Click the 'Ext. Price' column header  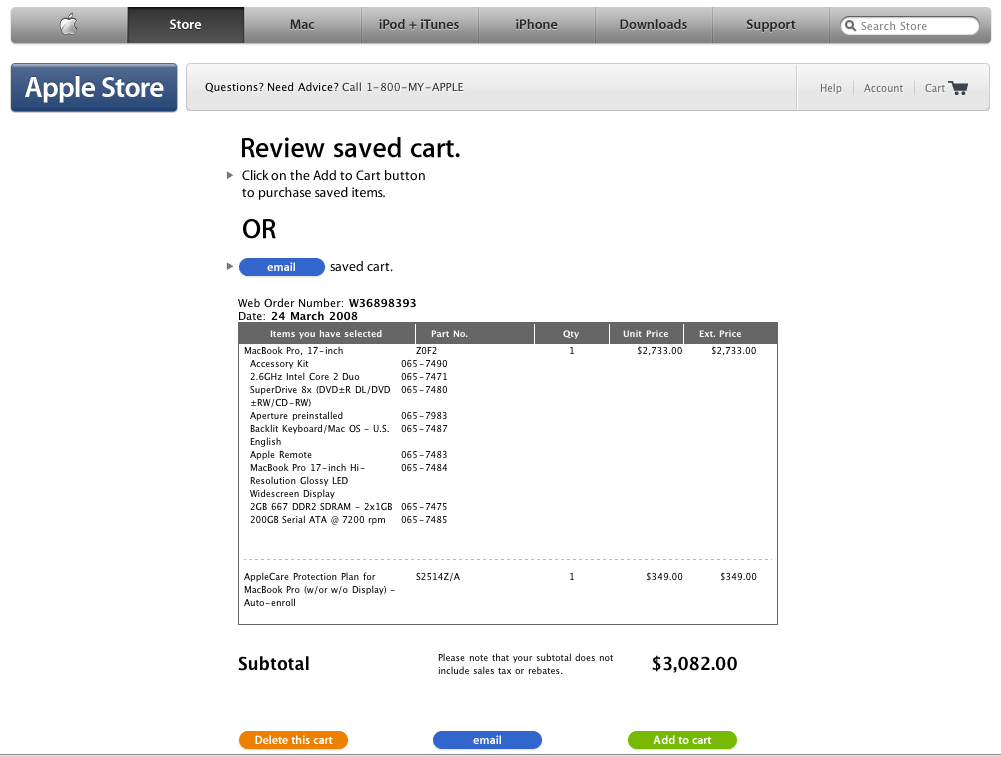click(x=720, y=334)
